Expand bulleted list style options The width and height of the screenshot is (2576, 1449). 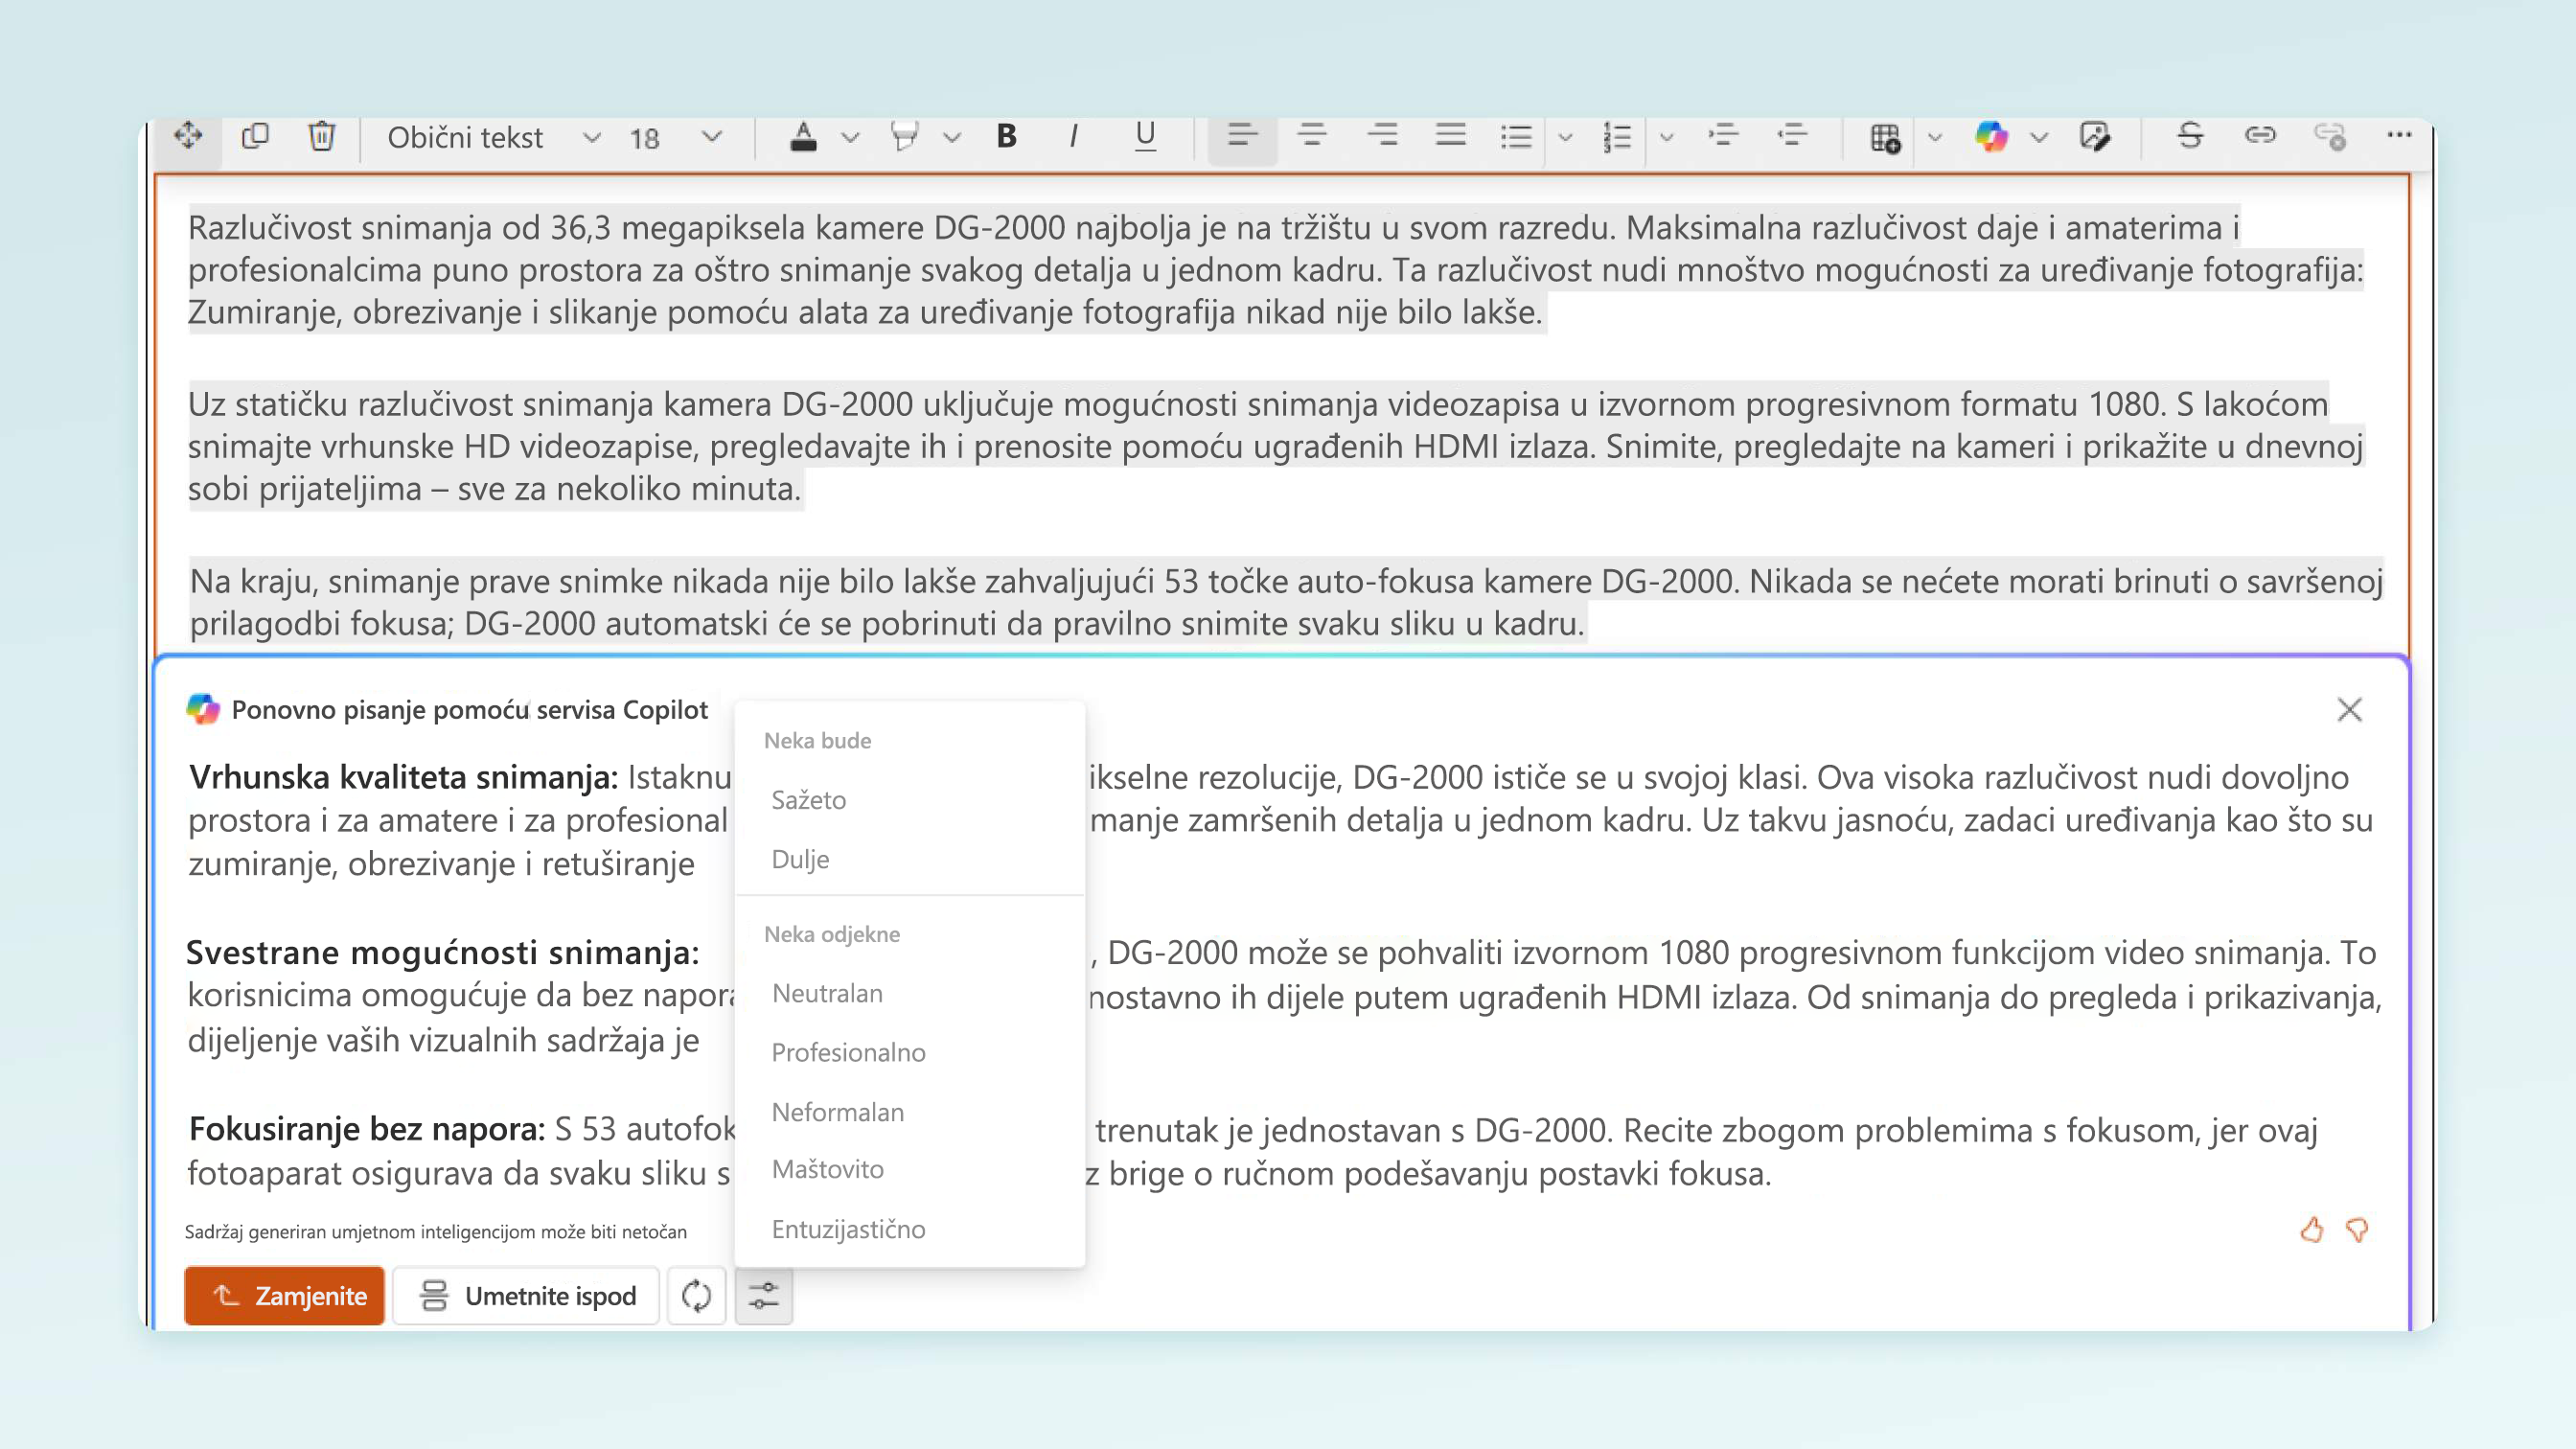pyautogui.click(x=1565, y=137)
